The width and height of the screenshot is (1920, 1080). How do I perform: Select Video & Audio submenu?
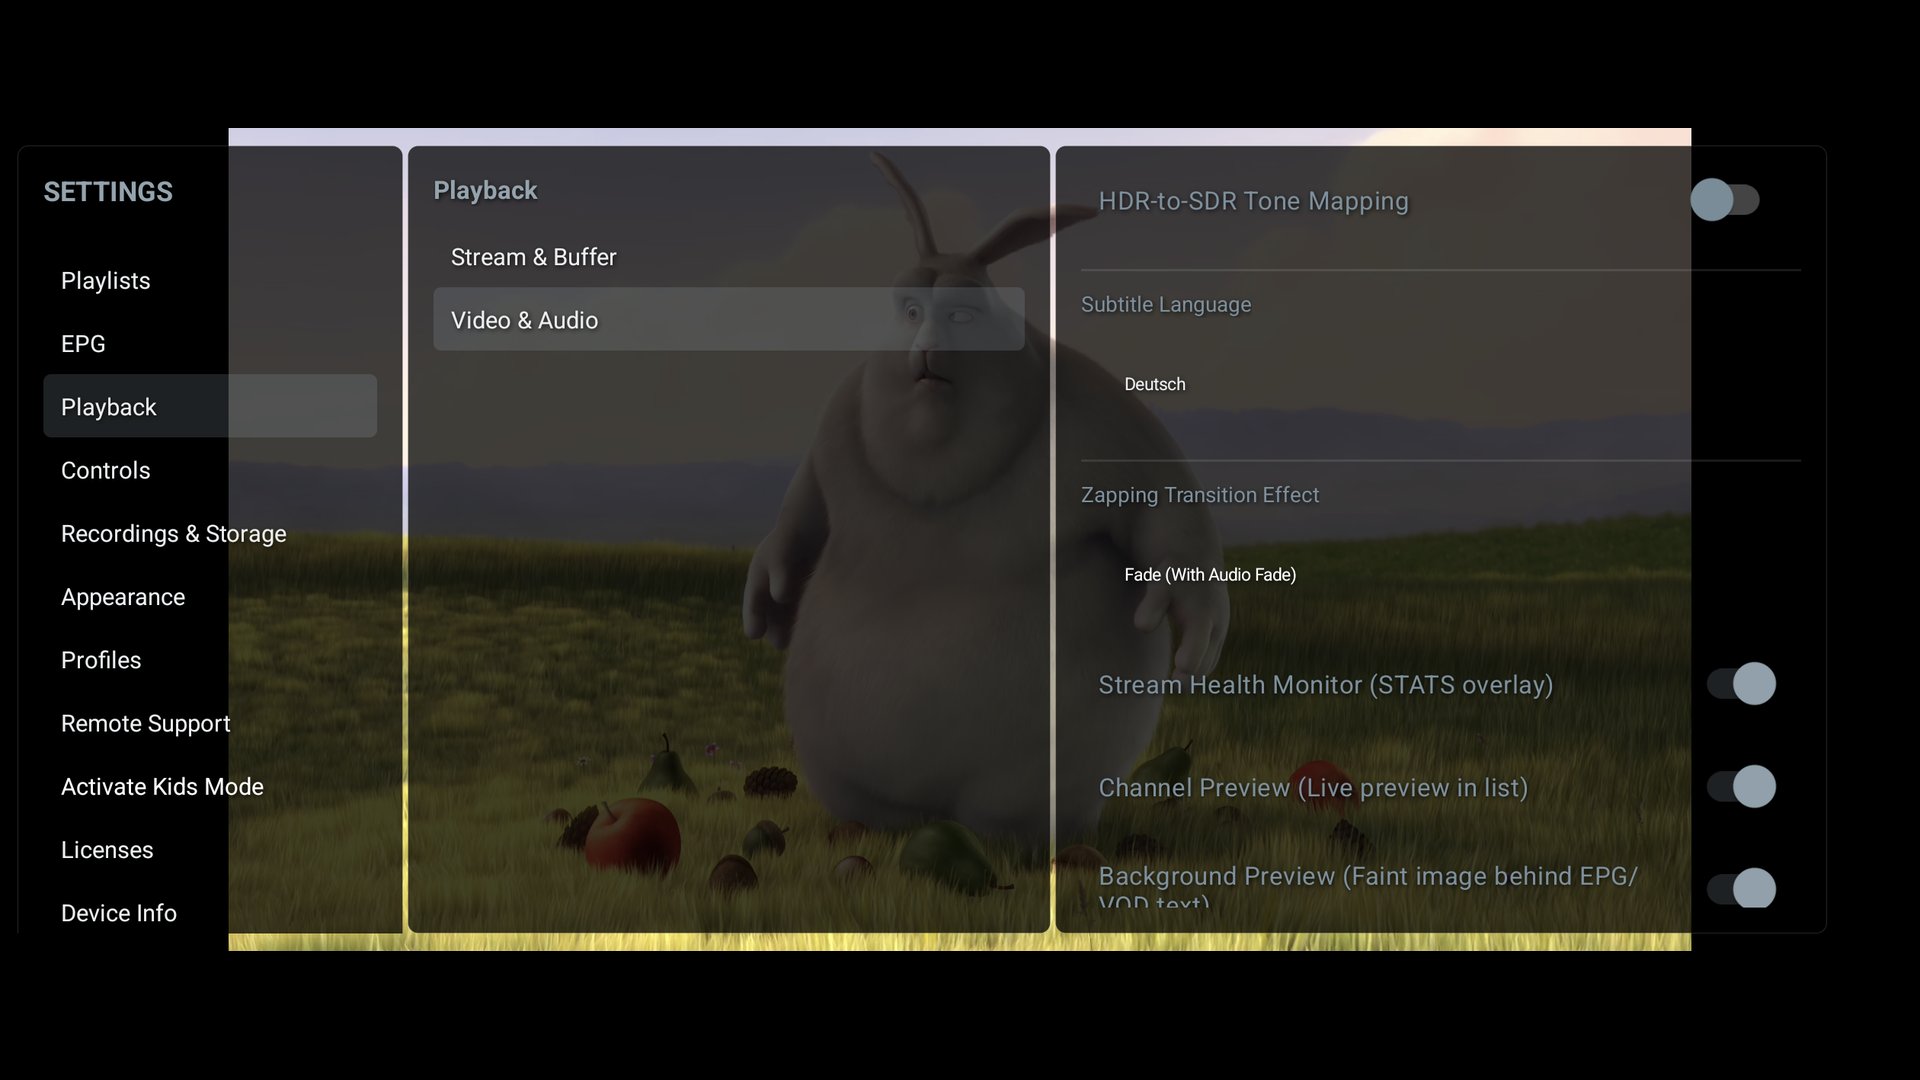pyautogui.click(x=729, y=319)
